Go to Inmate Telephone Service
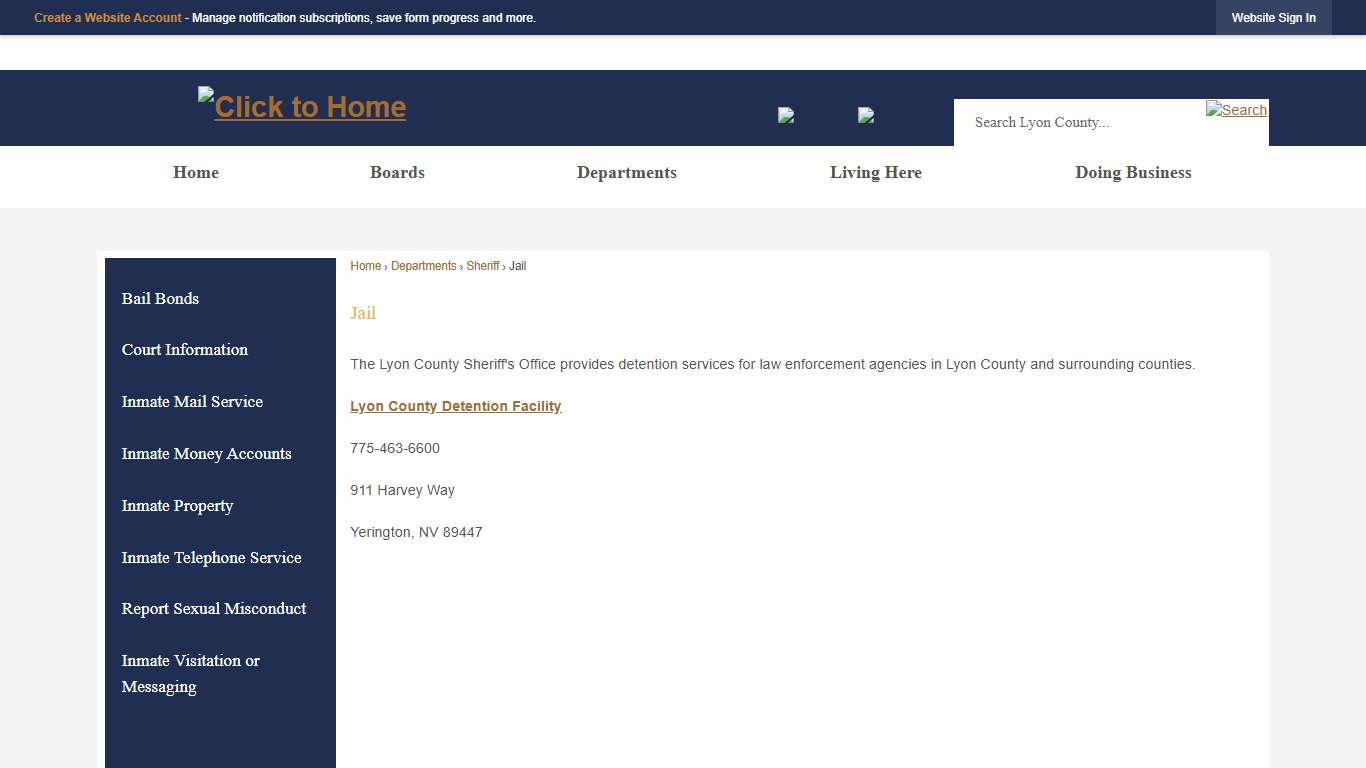 211,557
